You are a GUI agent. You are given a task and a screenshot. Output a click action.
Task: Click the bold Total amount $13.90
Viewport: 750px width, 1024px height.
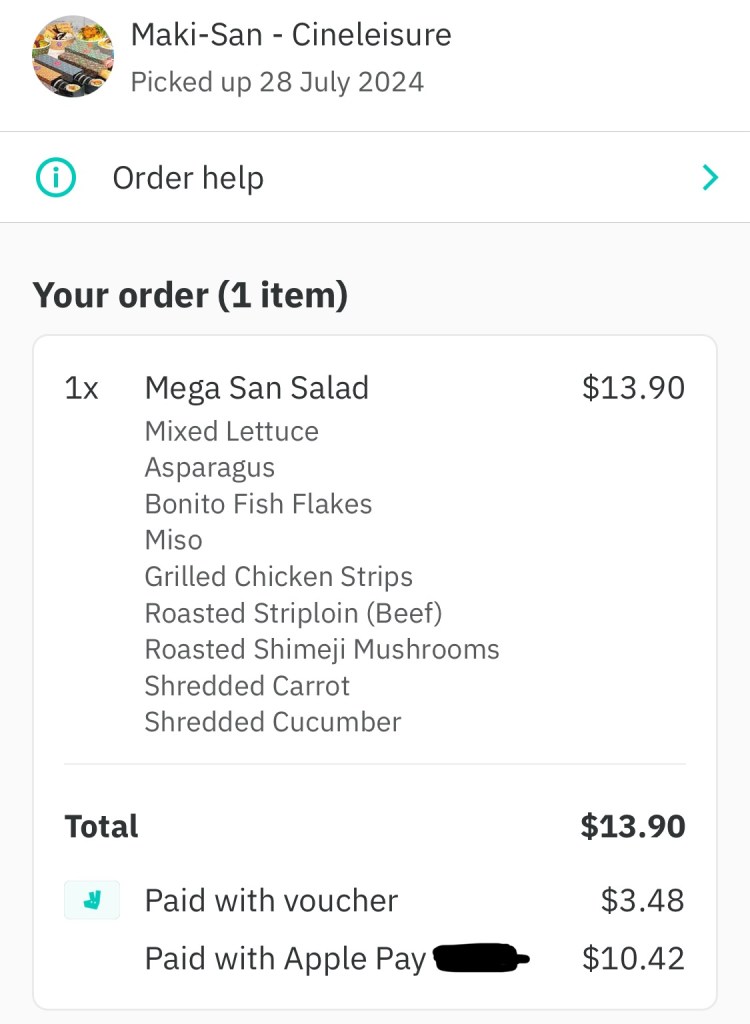(633, 826)
